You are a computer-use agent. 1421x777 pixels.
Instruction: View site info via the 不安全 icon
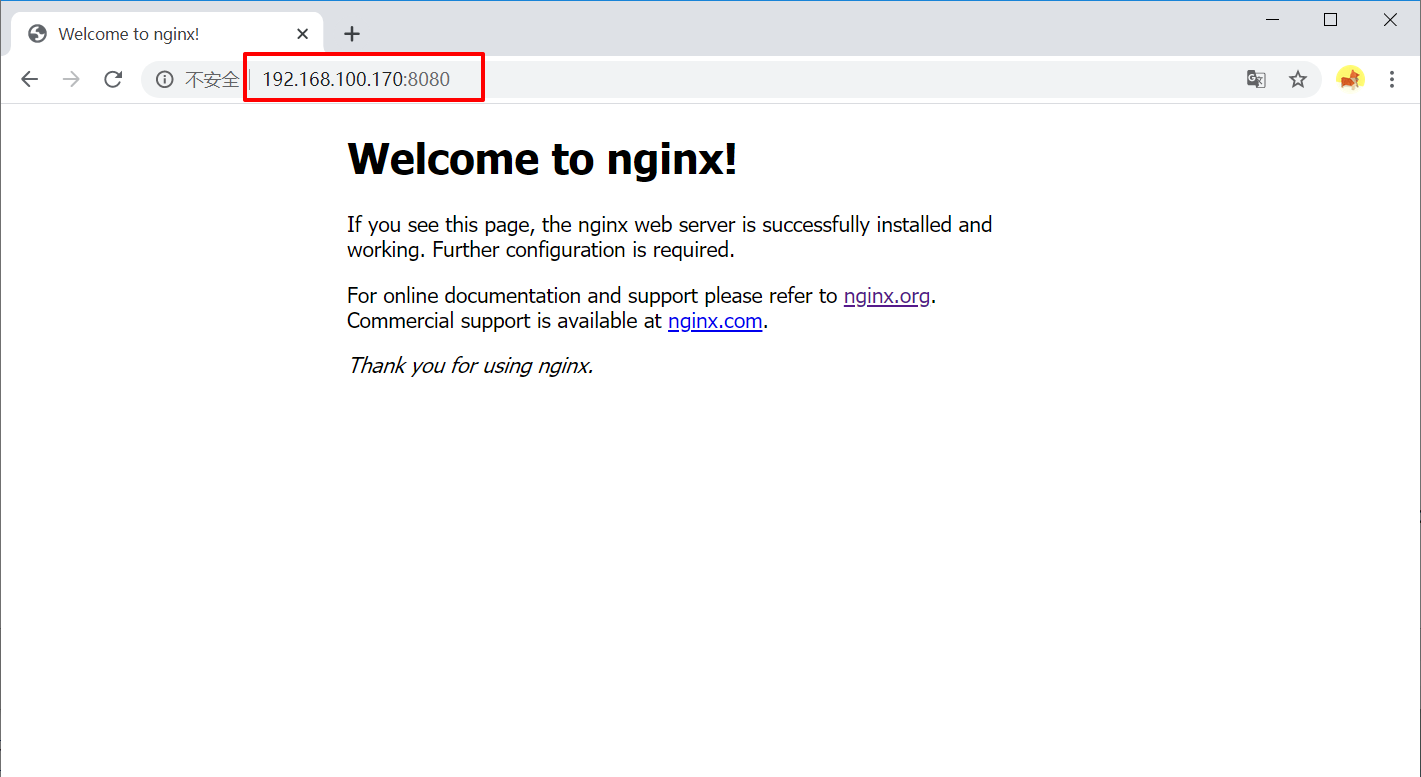(165, 80)
